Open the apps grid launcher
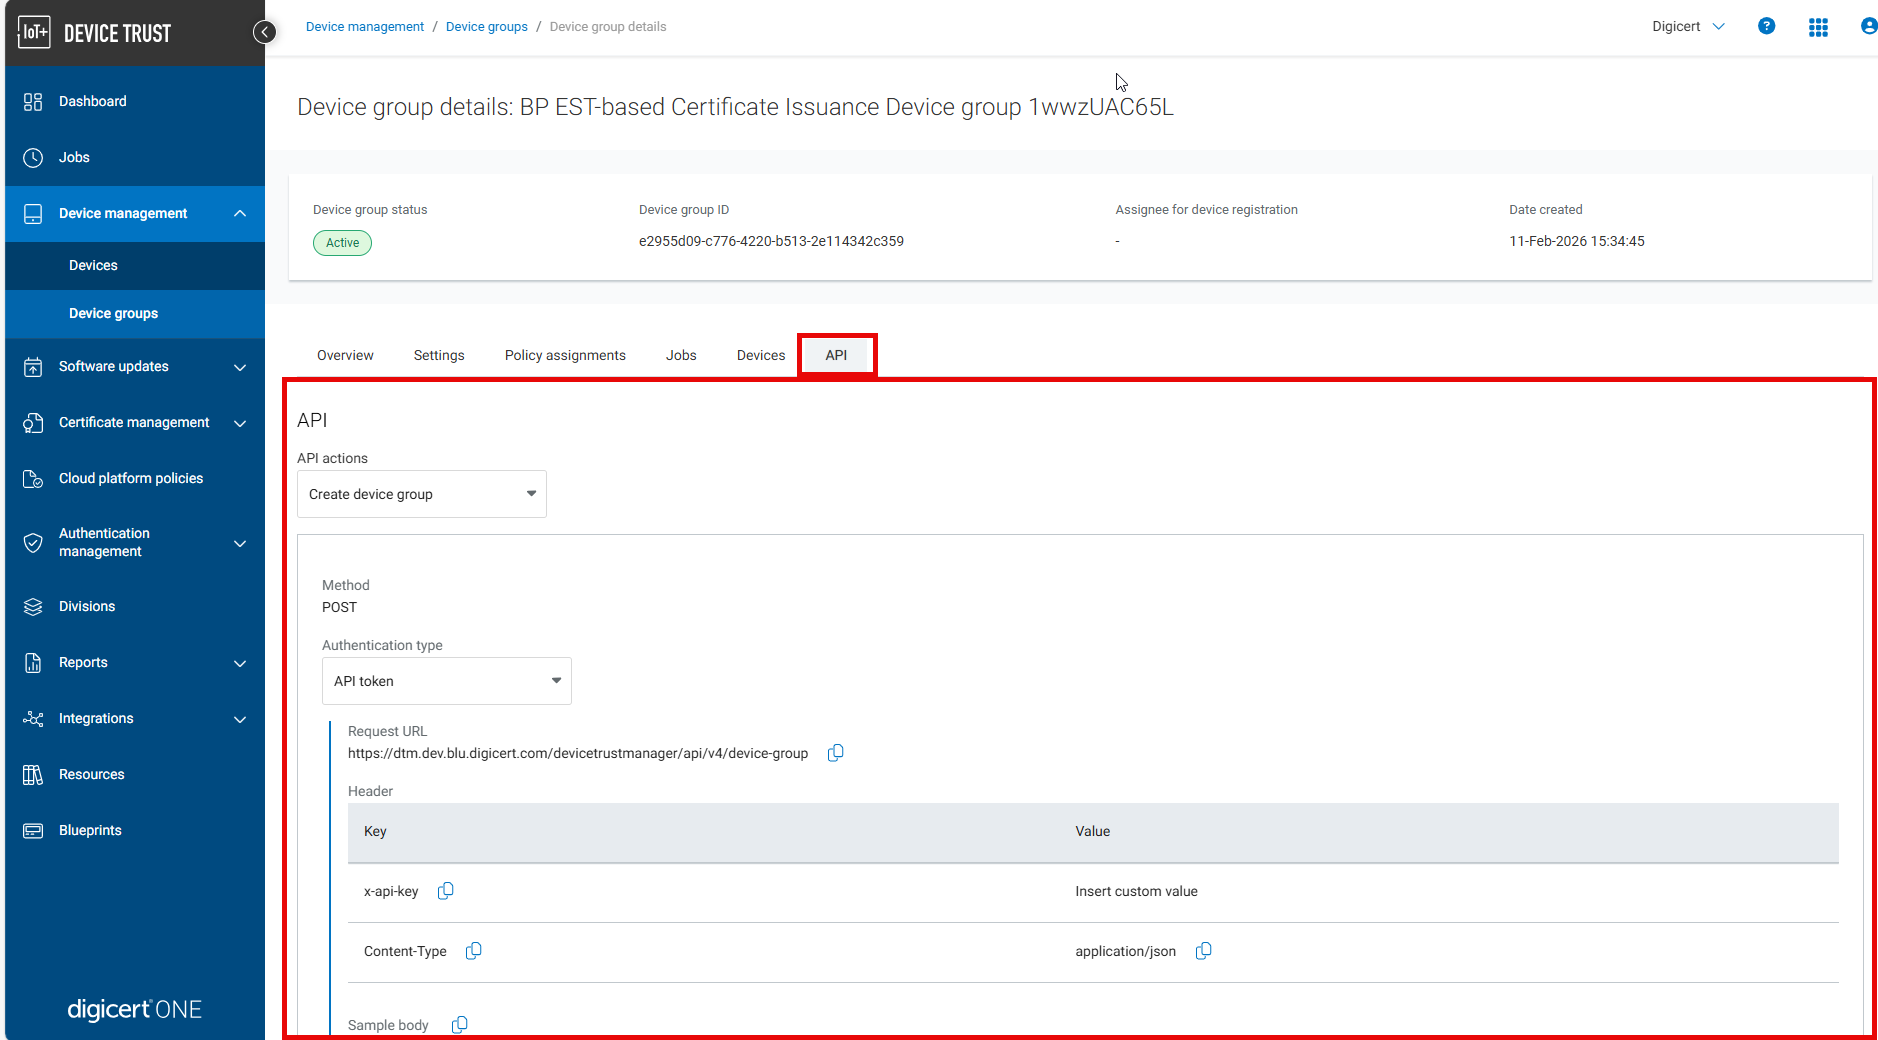Image resolution: width=1878 pixels, height=1040 pixels. pos(1818,27)
